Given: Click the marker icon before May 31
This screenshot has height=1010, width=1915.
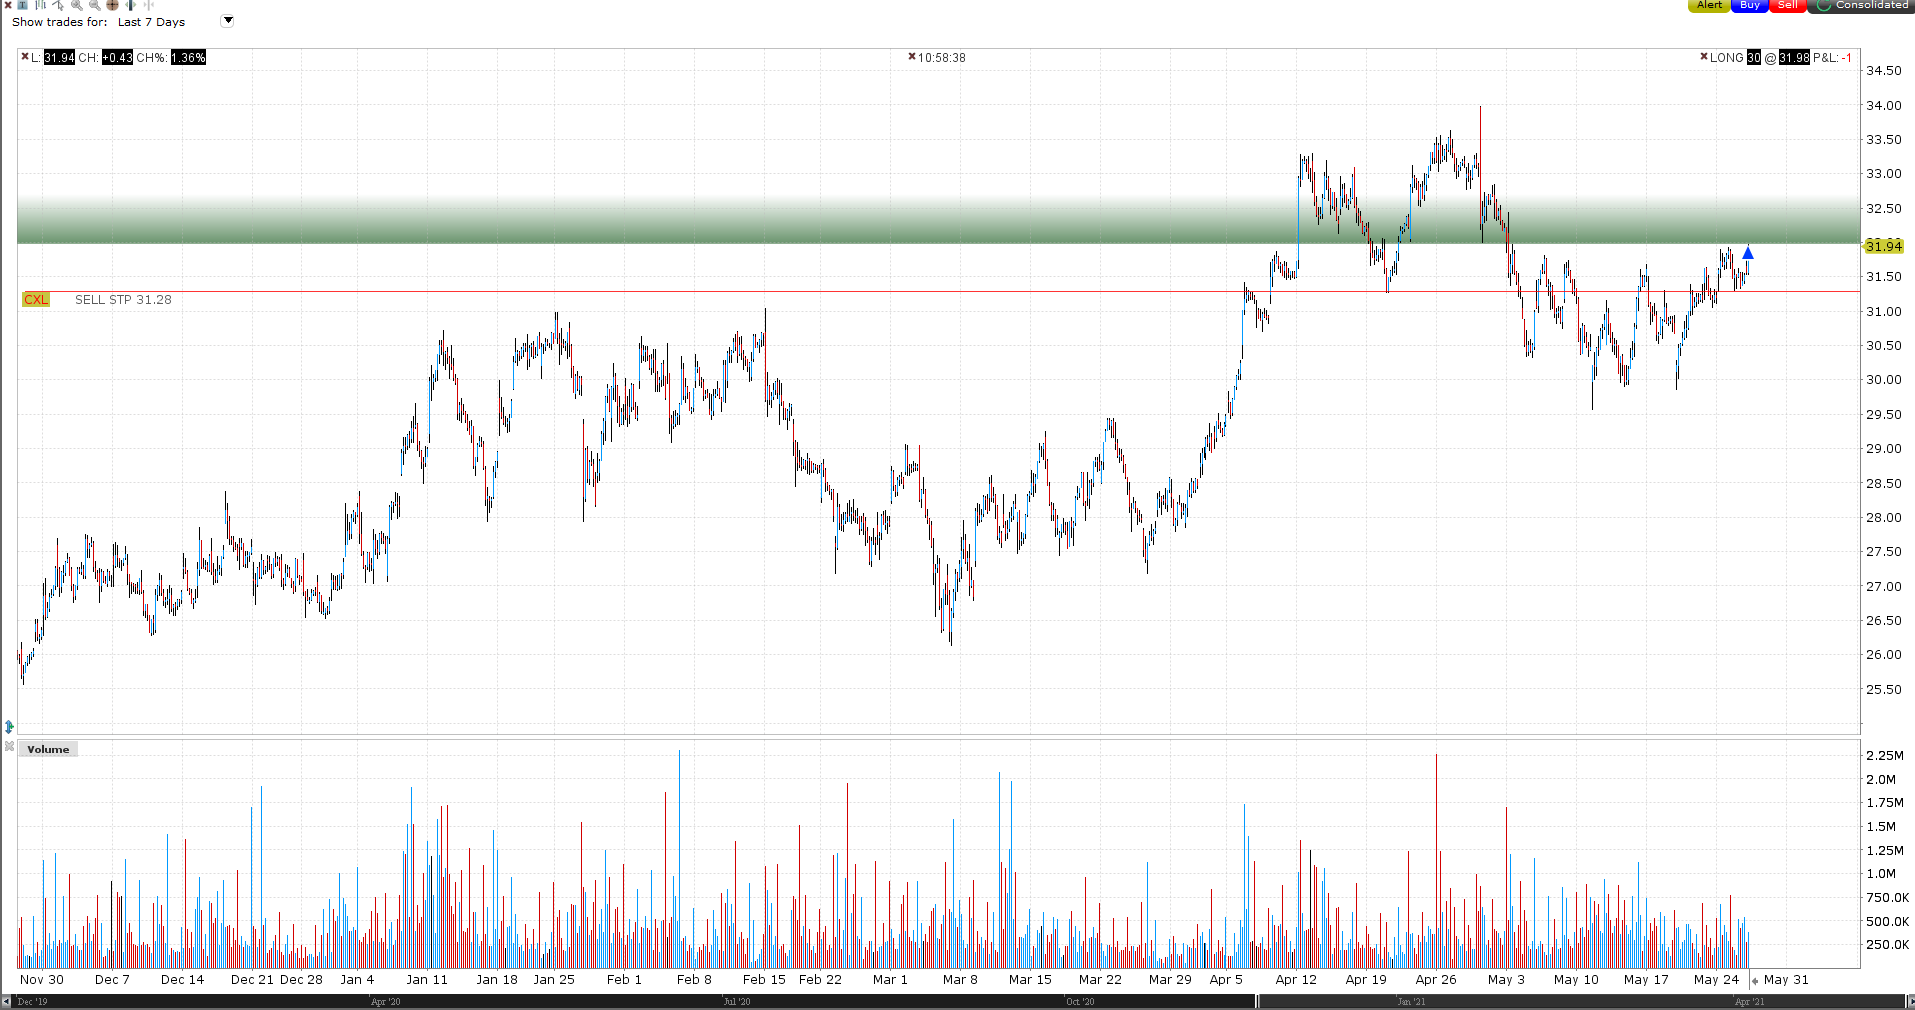Looking at the screenshot, I should (x=1755, y=981).
